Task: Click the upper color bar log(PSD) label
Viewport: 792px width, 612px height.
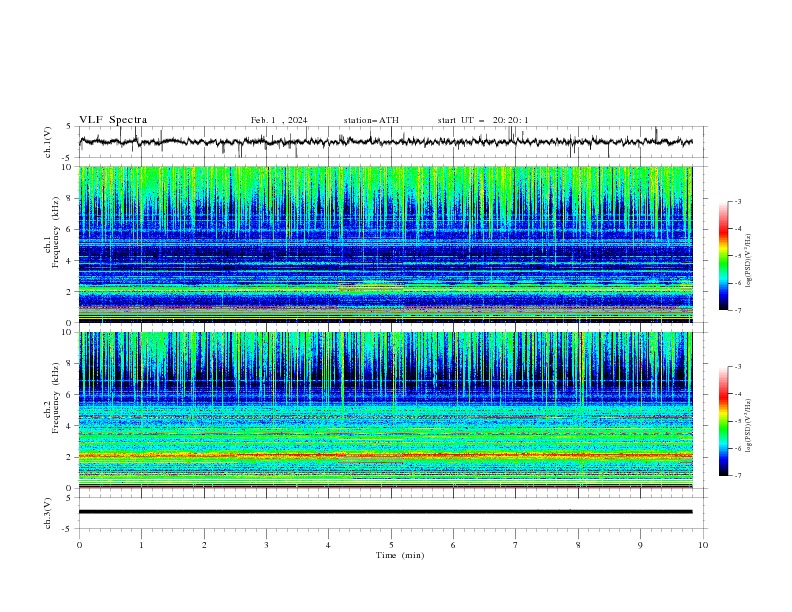Action: tap(749, 261)
